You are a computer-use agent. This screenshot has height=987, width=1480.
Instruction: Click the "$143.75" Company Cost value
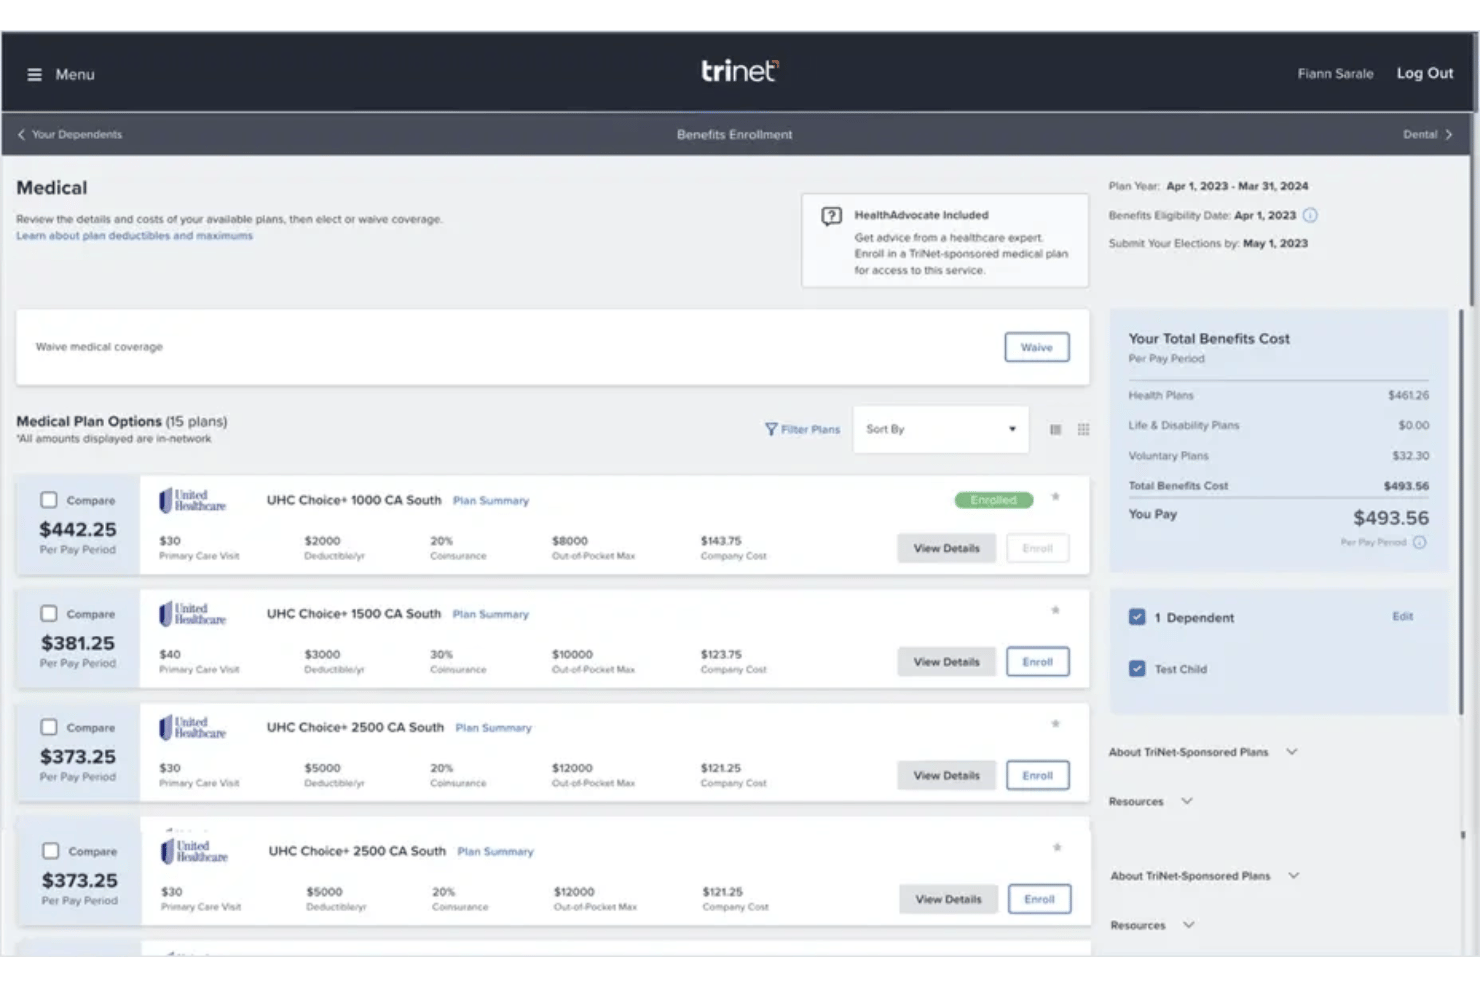tap(721, 541)
